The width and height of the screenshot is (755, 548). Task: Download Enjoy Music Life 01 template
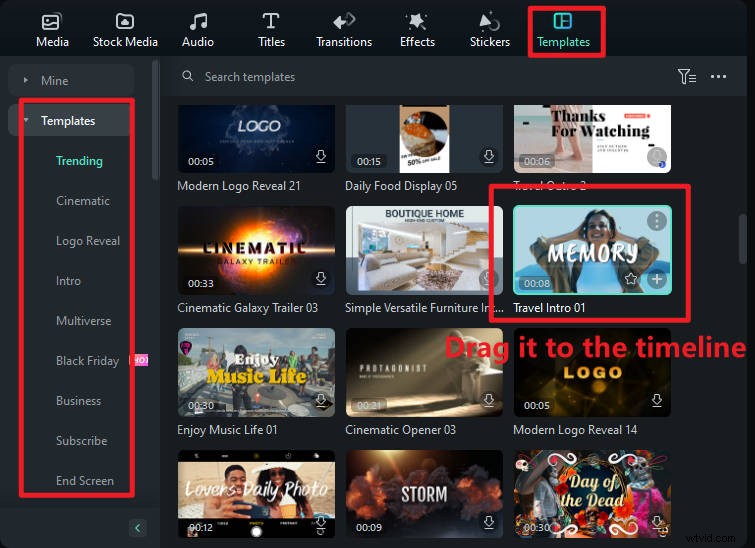(x=321, y=400)
